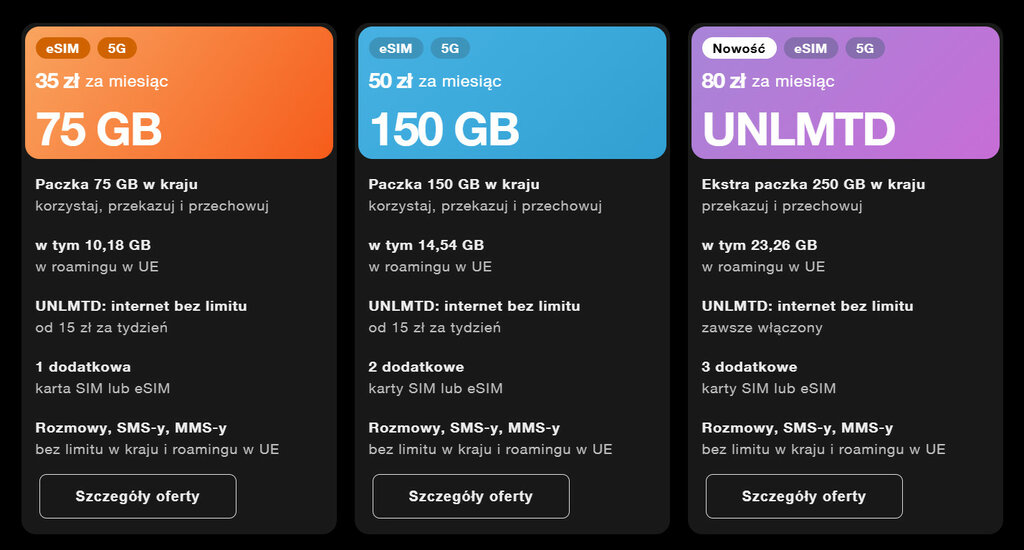
Task: Click the 35 zł za miesiąc price
Action: point(101,81)
